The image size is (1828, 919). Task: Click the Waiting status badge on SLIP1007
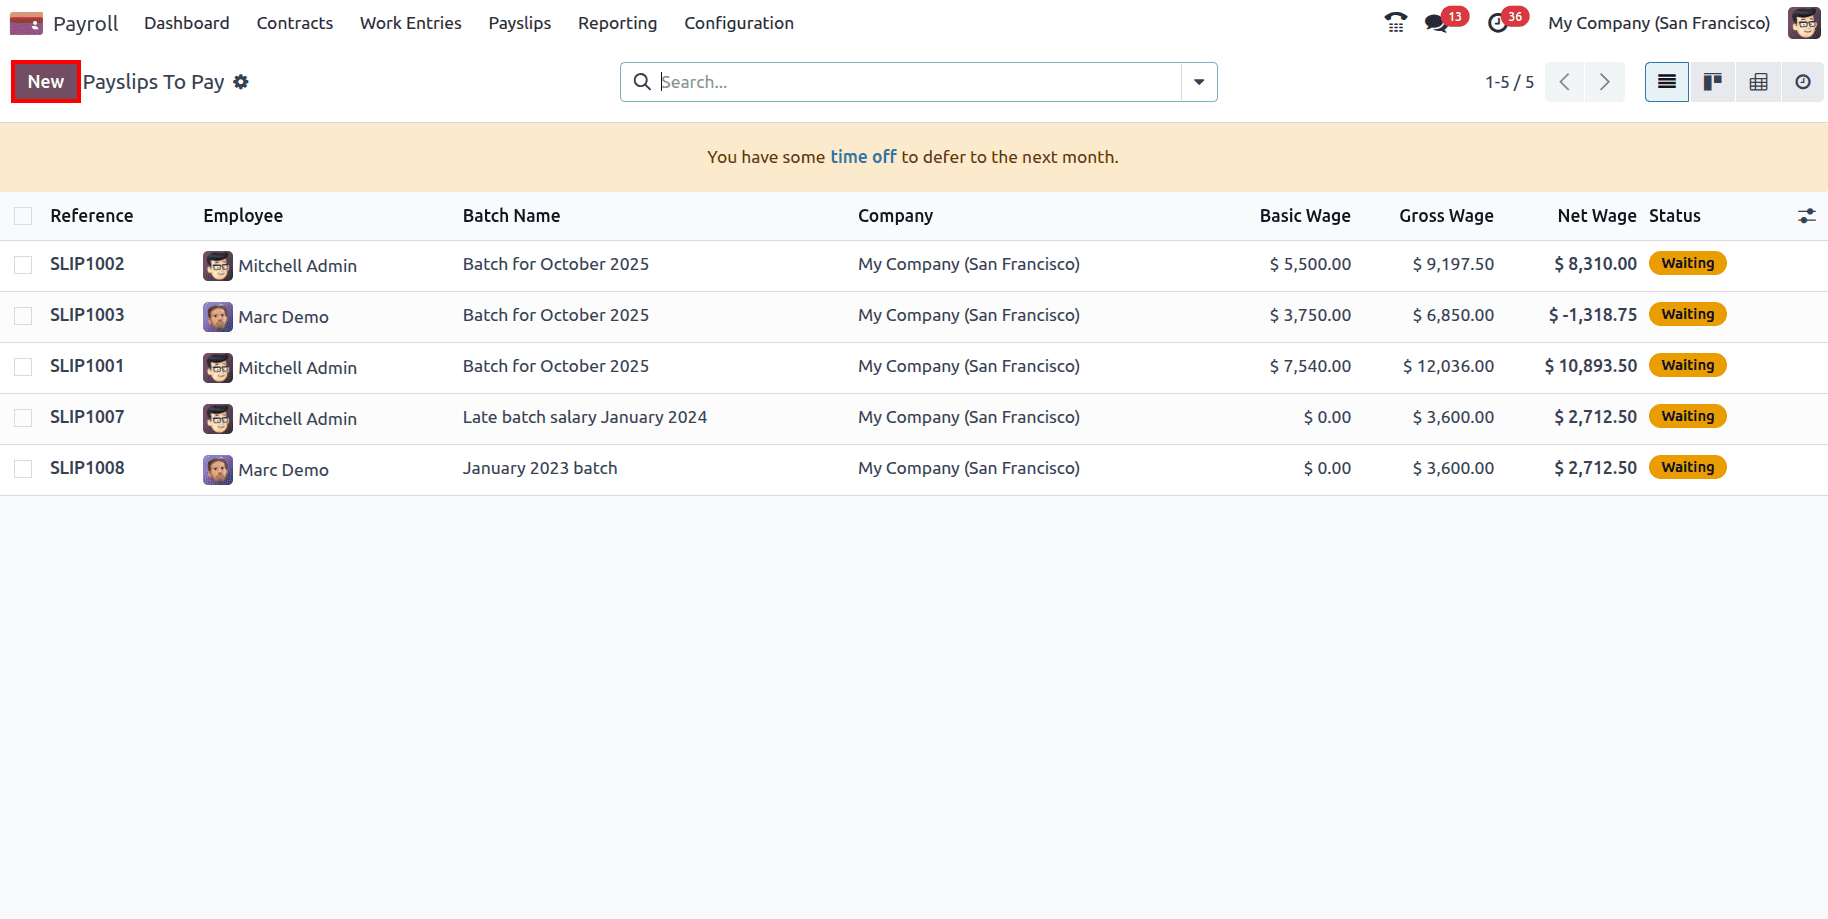pyautogui.click(x=1687, y=415)
